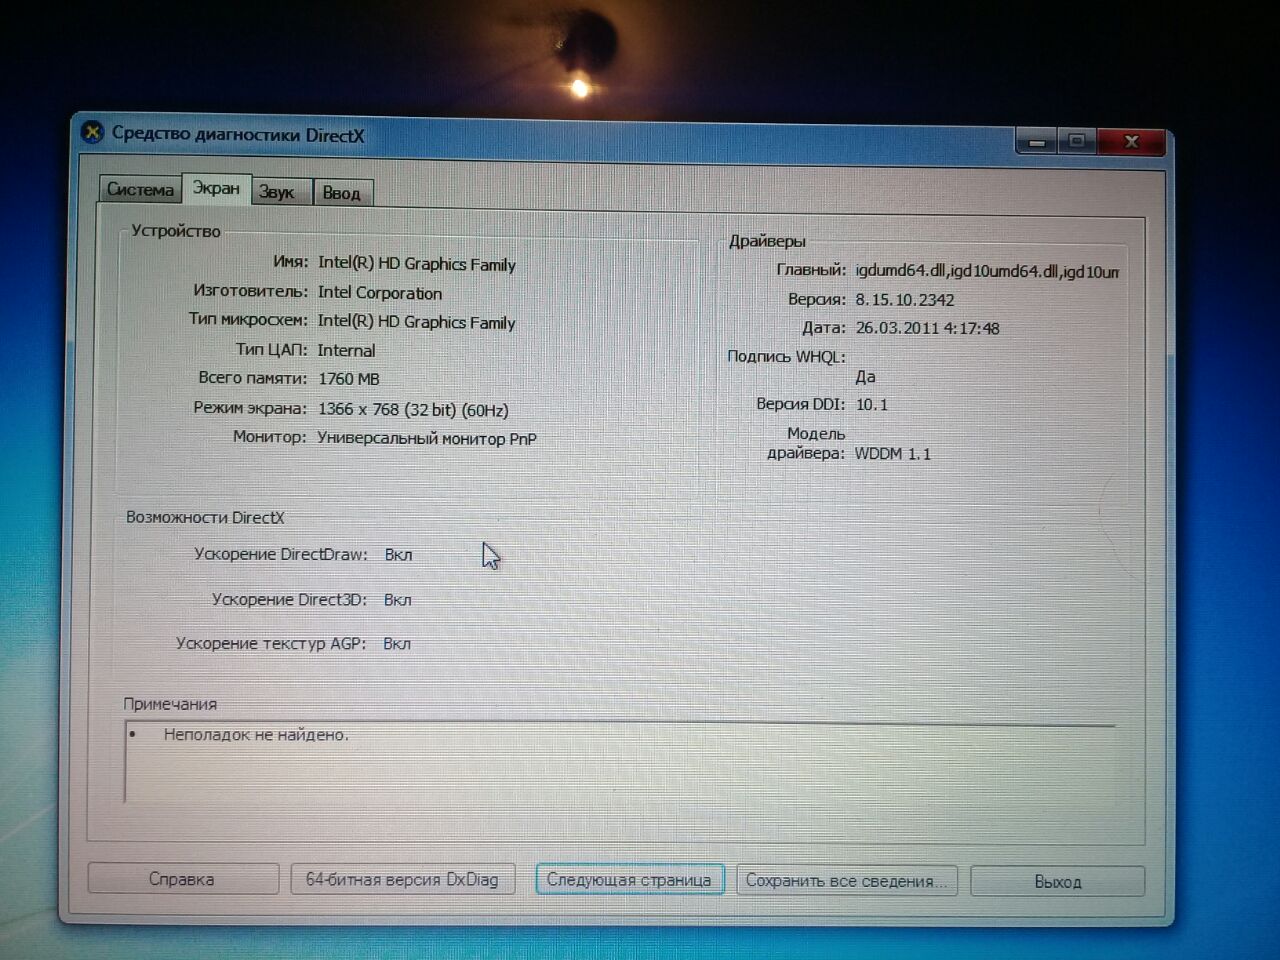The height and width of the screenshot is (960, 1280).
Task: Click Сохранить все сведения button
Action: coord(846,881)
